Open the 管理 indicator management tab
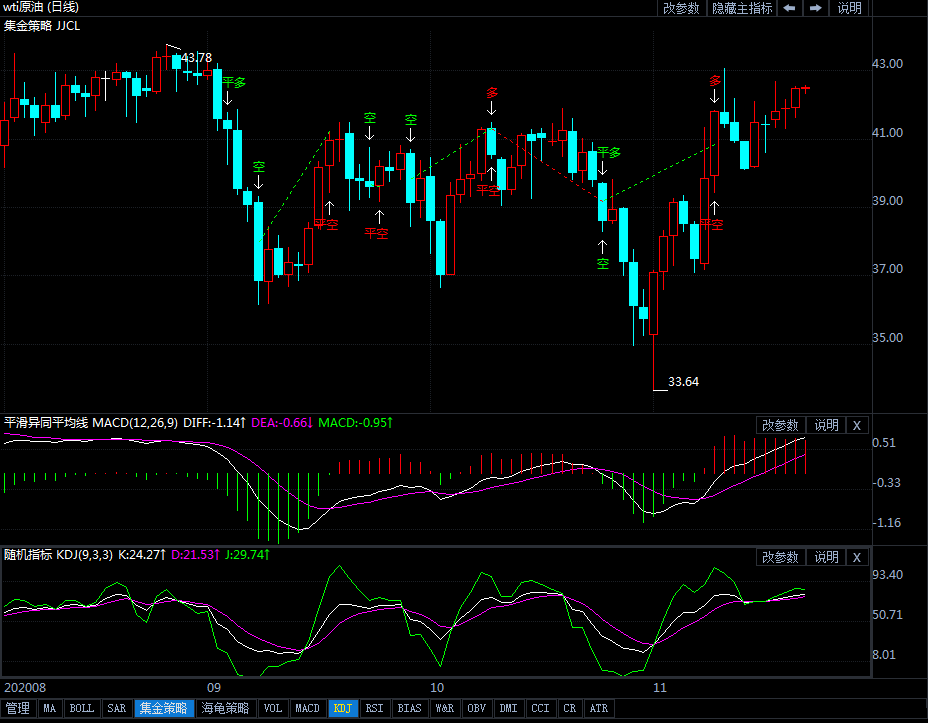 click(18, 709)
